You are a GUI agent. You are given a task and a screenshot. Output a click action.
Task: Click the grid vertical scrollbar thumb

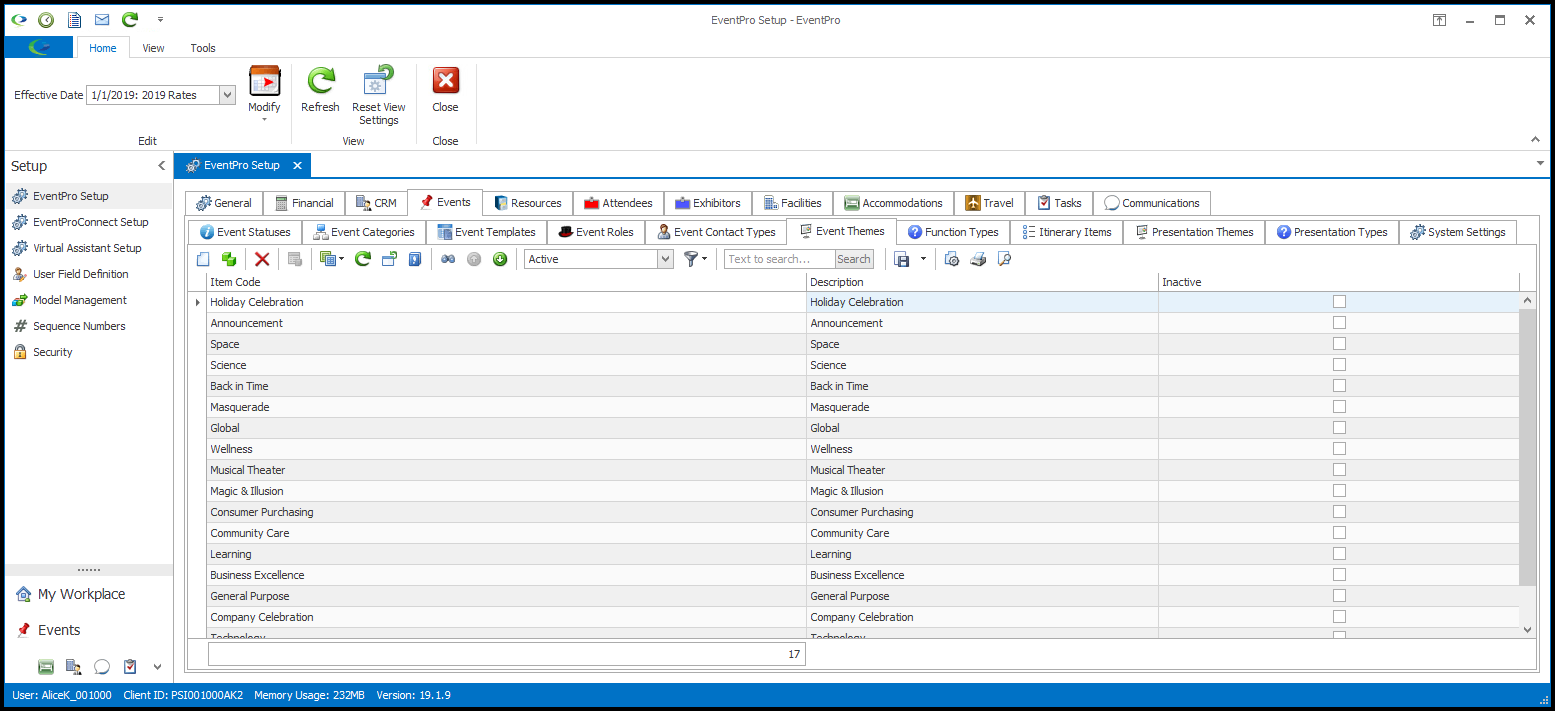[x=1527, y=446]
